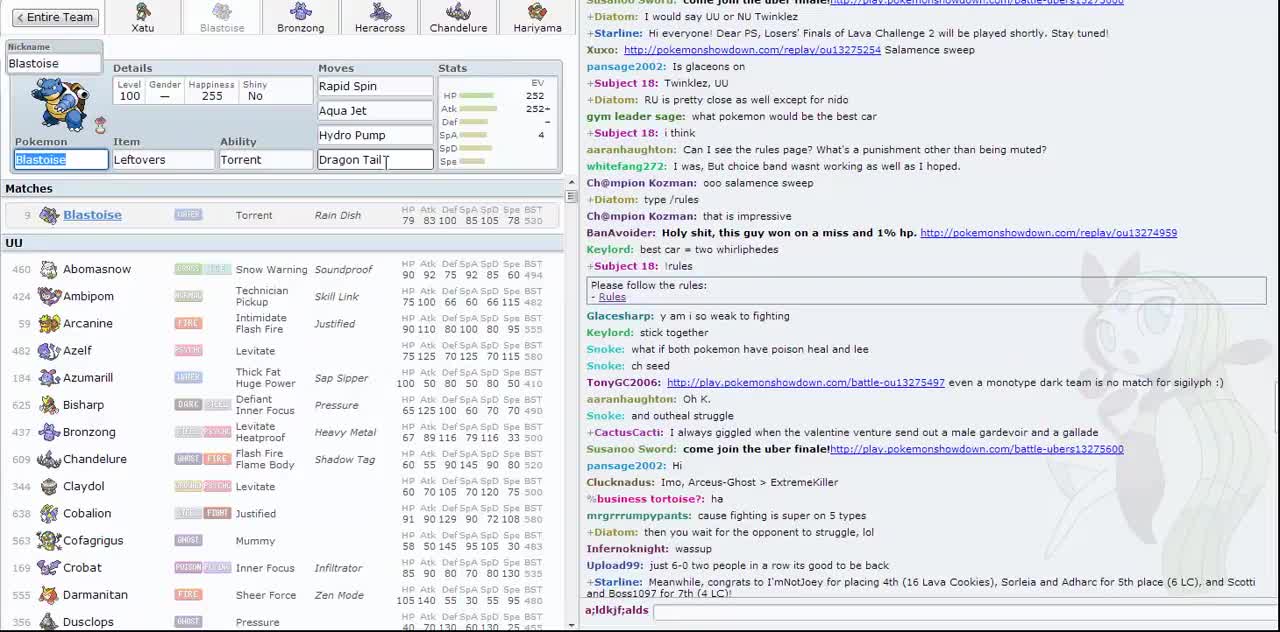
Task: Click the Pokemon list vertical scrollbar
Action: 571,400
